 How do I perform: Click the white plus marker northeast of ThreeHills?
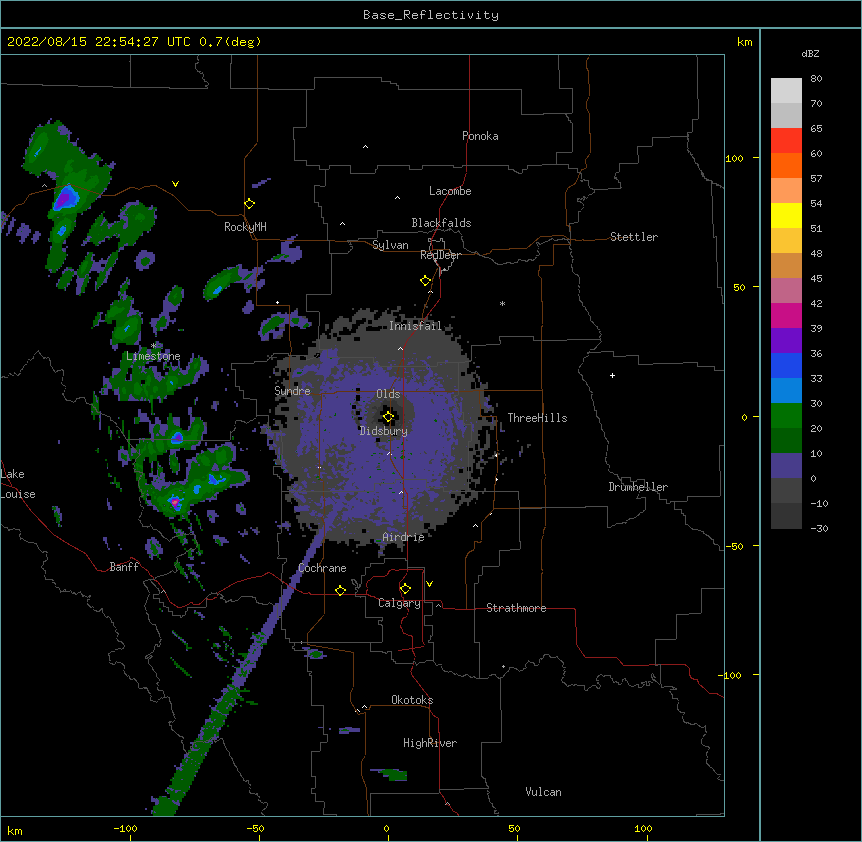tap(612, 375)
